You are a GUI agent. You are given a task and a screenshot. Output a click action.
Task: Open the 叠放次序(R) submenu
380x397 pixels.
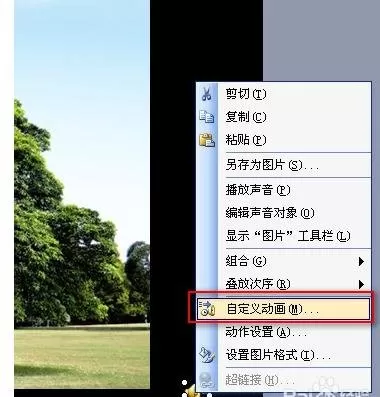283,284
